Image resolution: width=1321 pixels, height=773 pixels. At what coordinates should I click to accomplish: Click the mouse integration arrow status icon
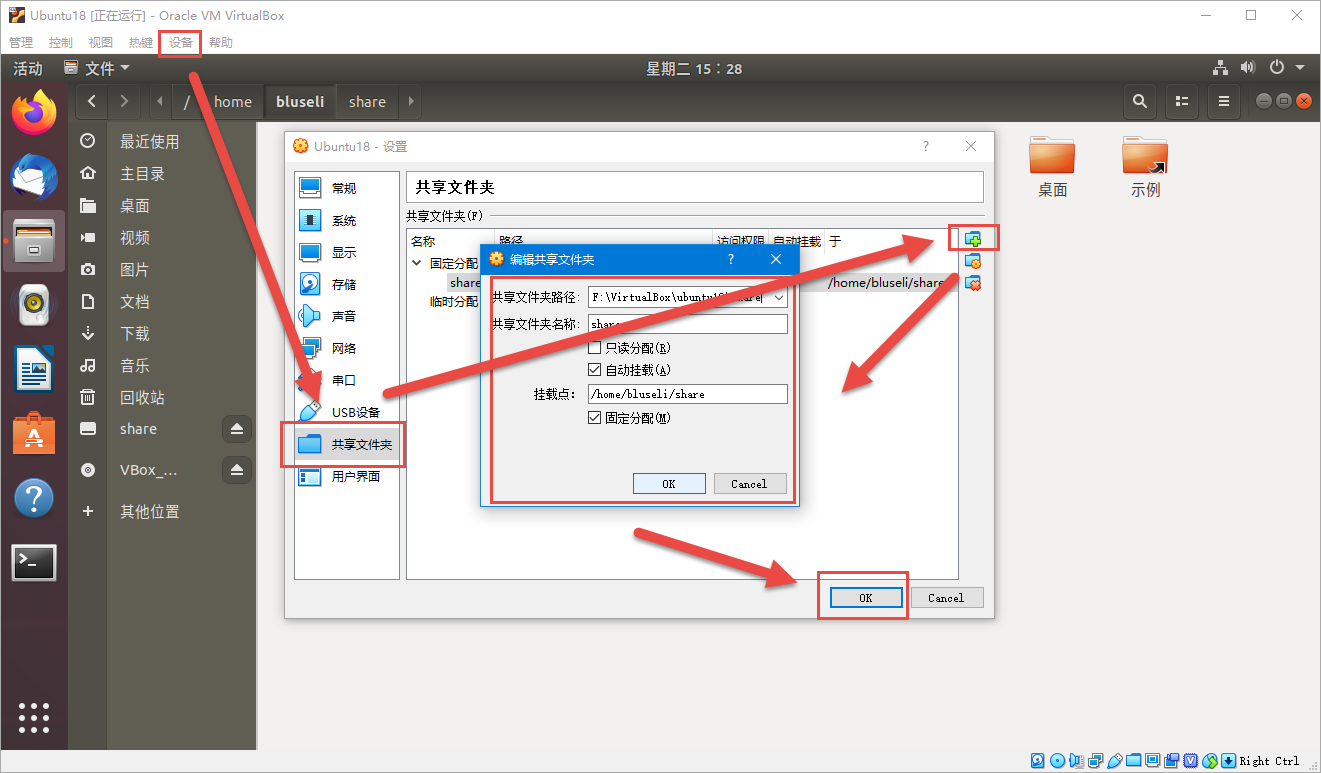1210,761
